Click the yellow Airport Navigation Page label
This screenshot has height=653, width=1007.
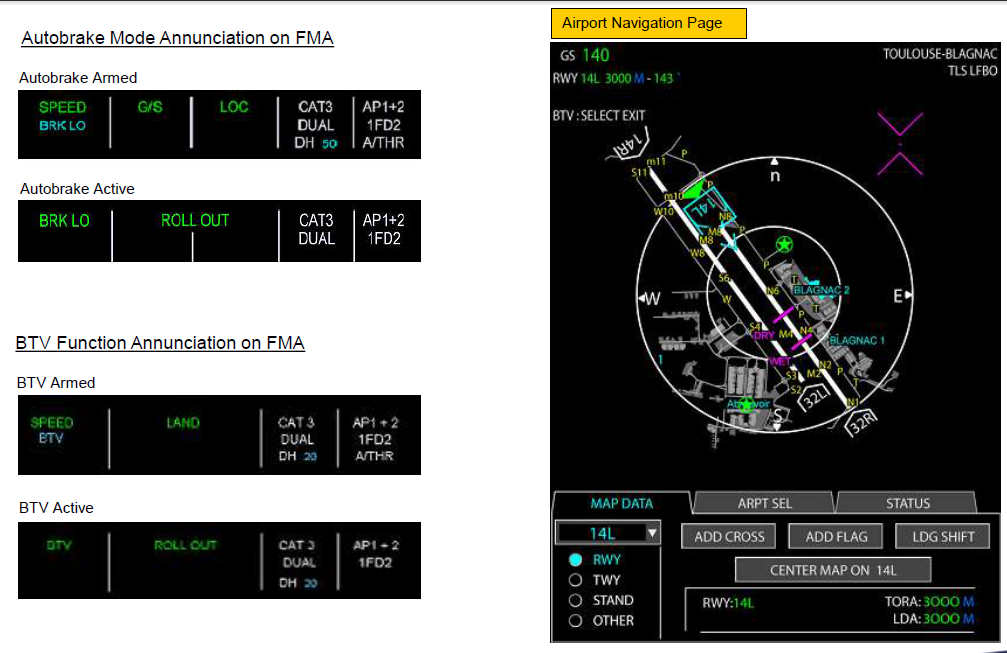pos(649,24)
